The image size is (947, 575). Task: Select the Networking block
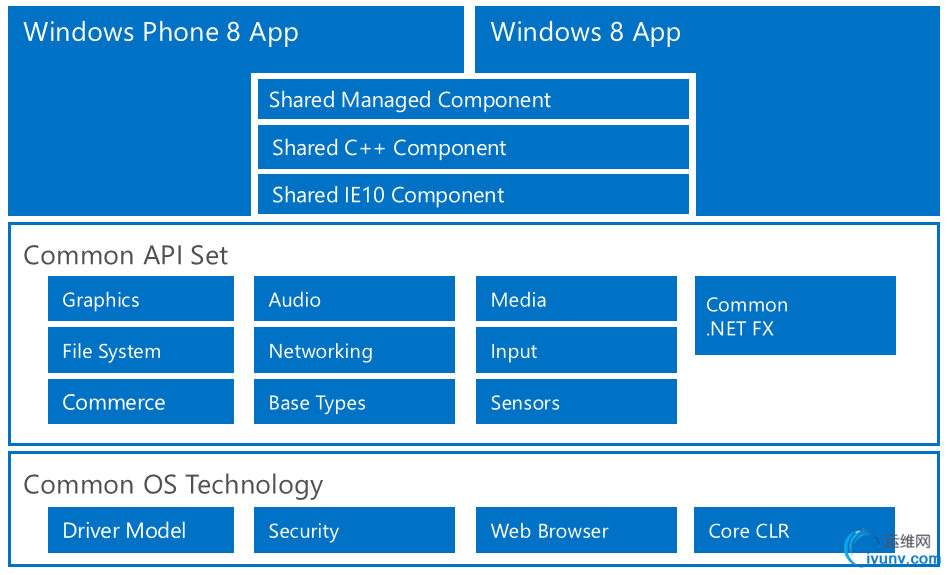[354, 350]
